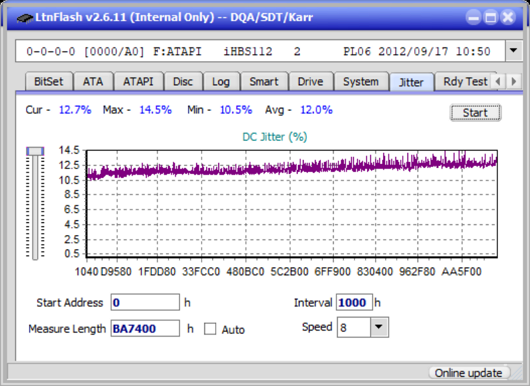Open the drive selection dropdown arrow
This screenshot has height=386, width=530.
tap(514, 51)
